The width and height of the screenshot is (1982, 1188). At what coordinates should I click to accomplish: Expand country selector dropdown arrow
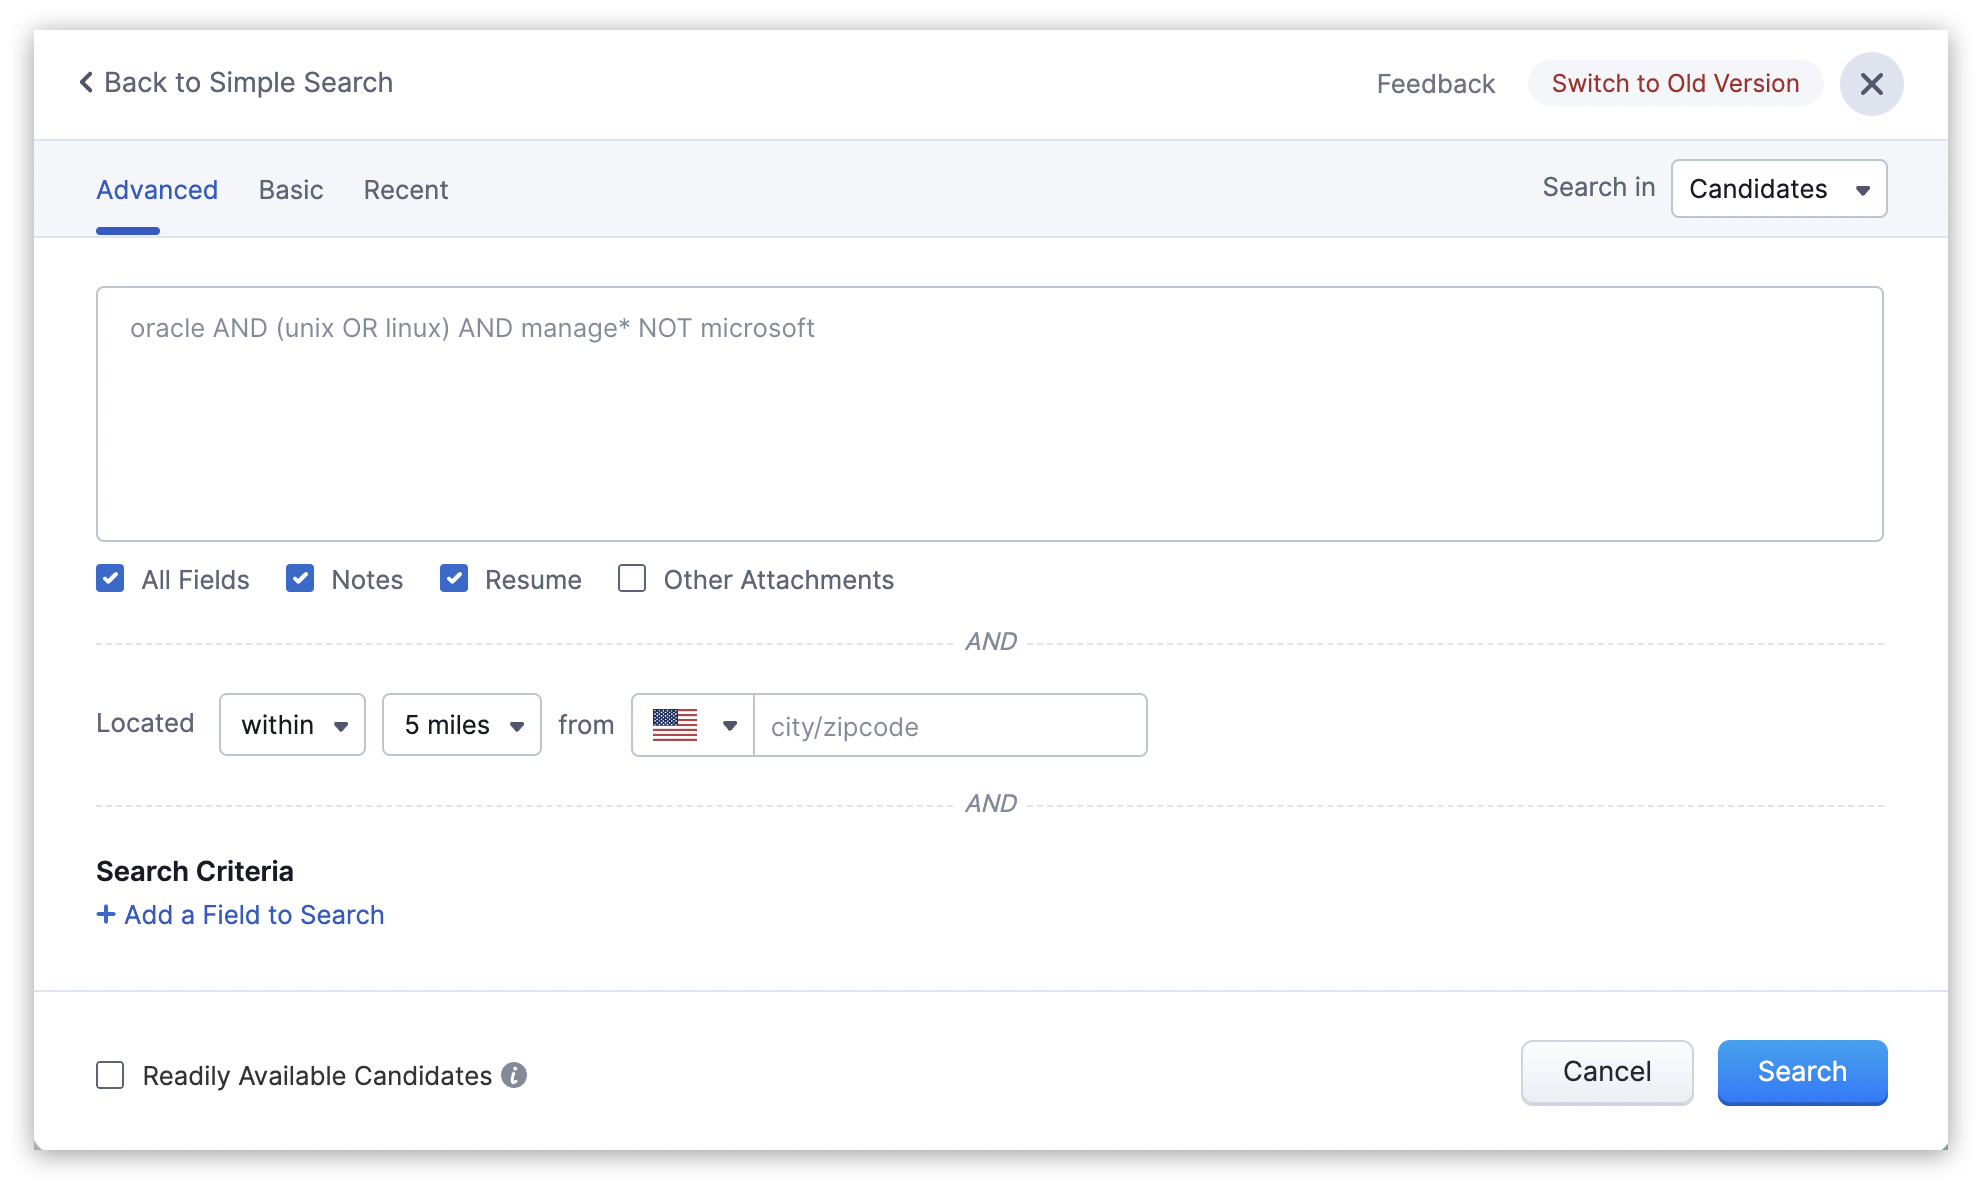click(x=730, y=725)
